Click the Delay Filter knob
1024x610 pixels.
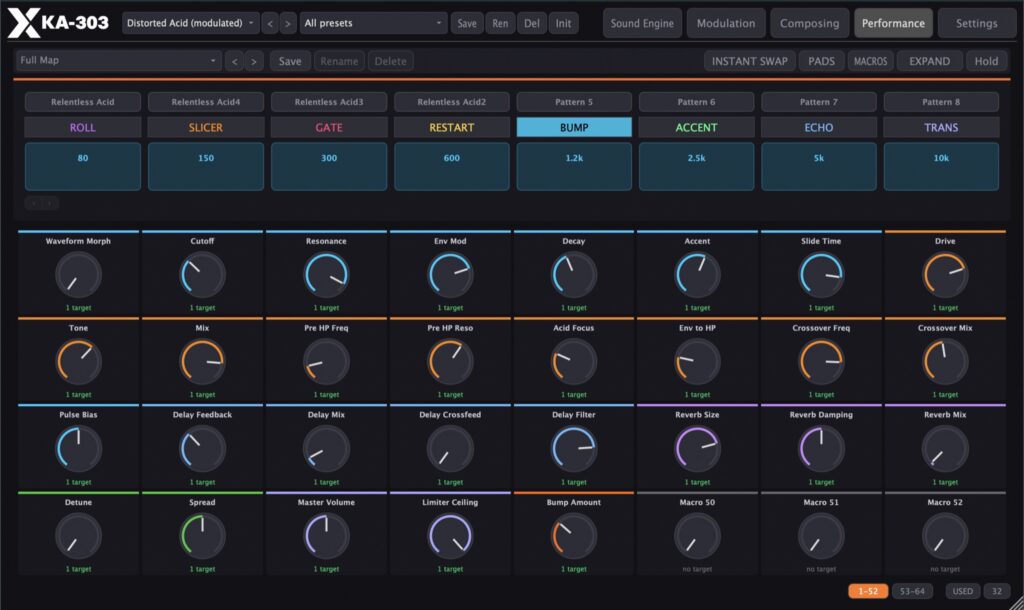tap(574, 449)
